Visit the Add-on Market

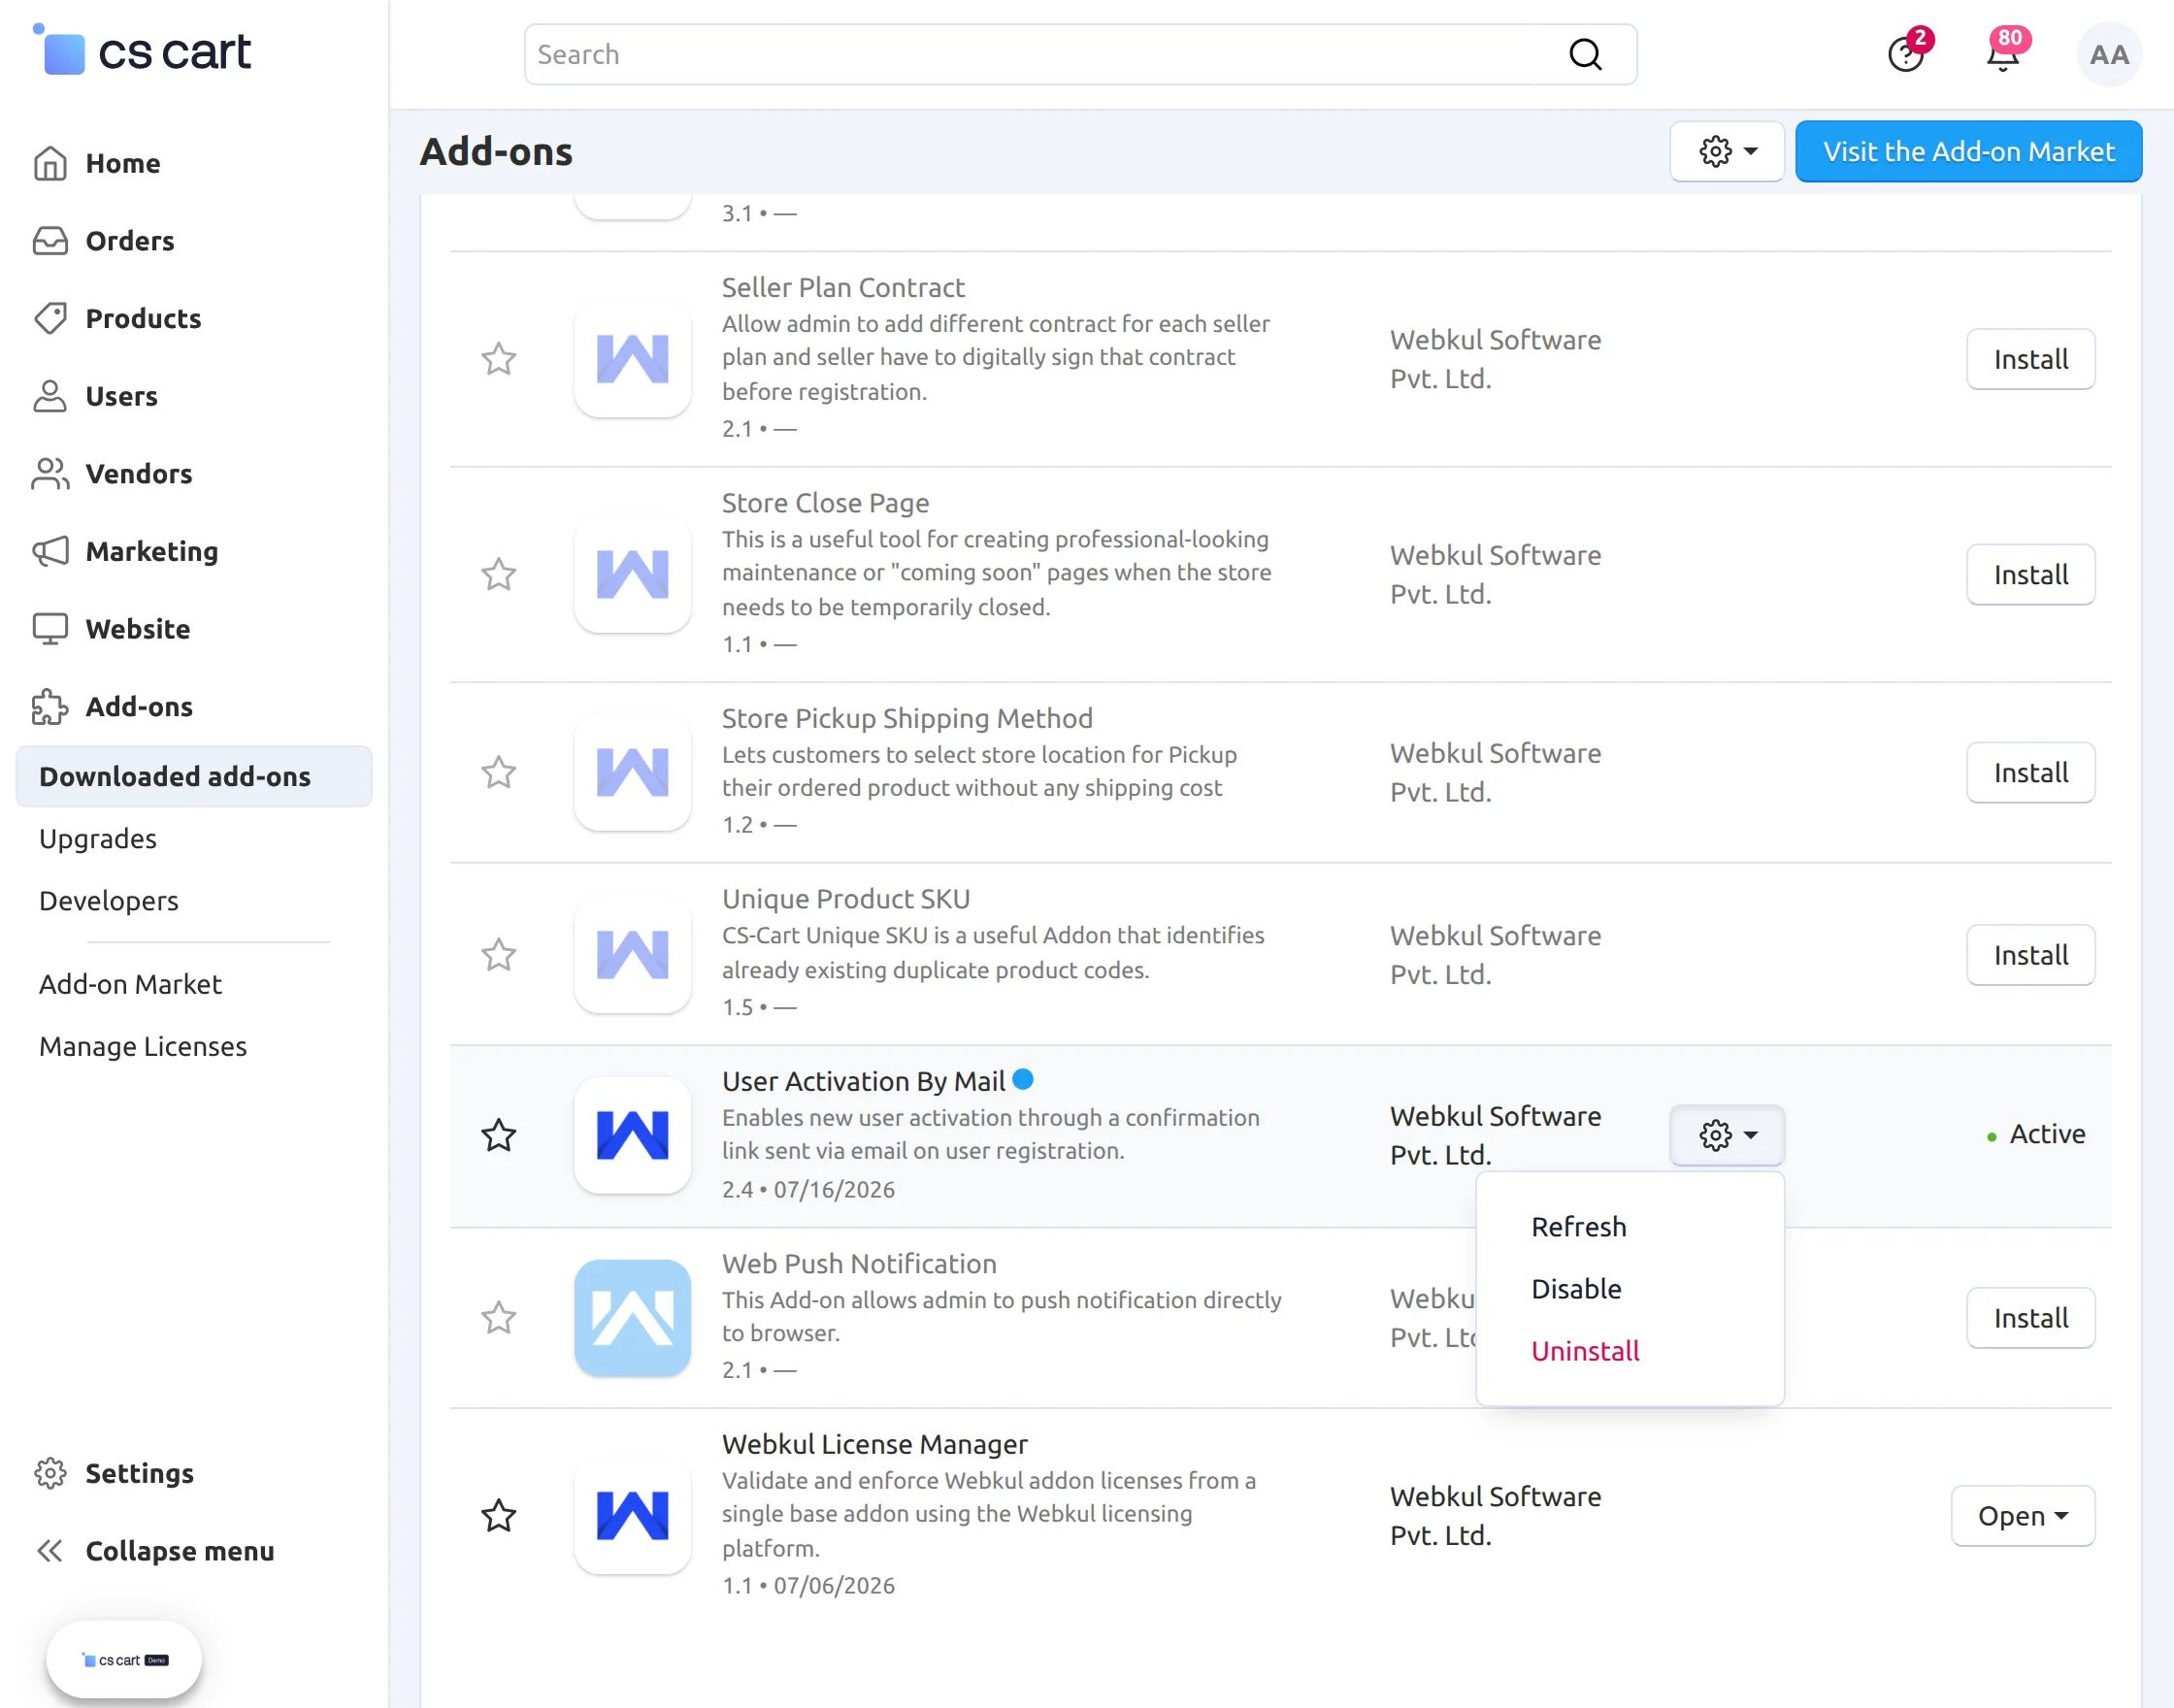click(1968, 151)
